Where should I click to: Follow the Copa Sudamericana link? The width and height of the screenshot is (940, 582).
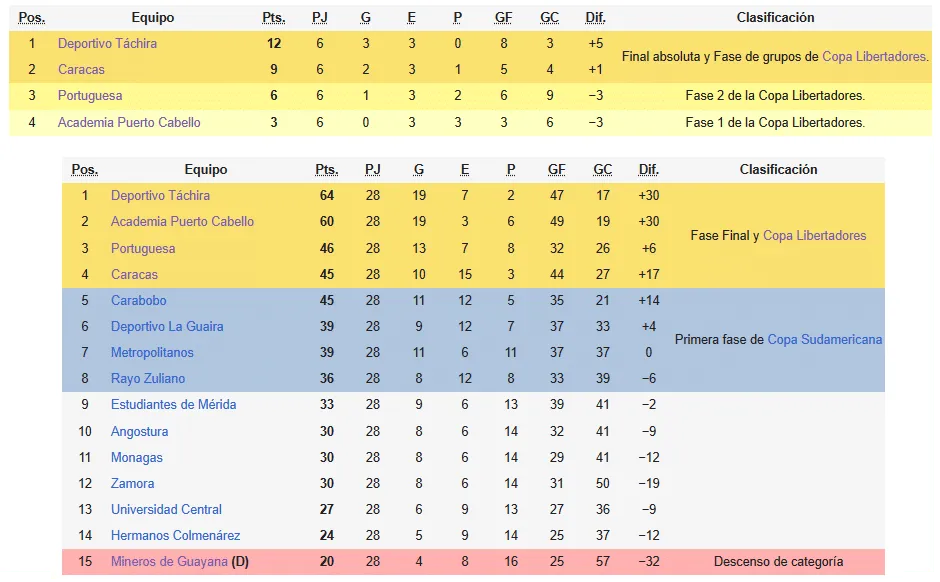point(825,340)
